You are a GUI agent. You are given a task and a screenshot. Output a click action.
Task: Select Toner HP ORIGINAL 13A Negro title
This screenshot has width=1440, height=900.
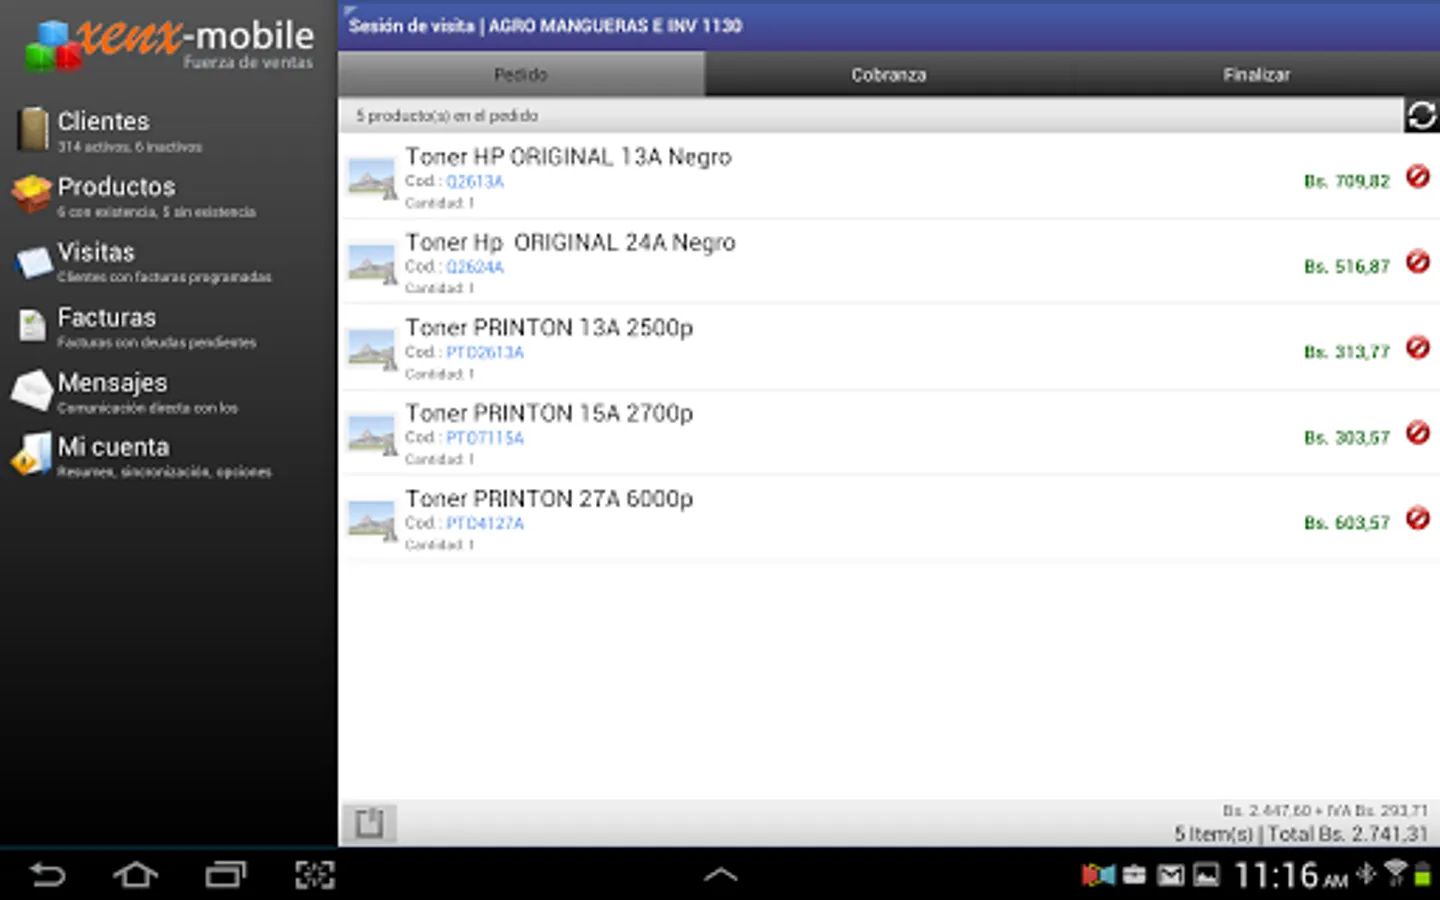(x=568, y=157)
